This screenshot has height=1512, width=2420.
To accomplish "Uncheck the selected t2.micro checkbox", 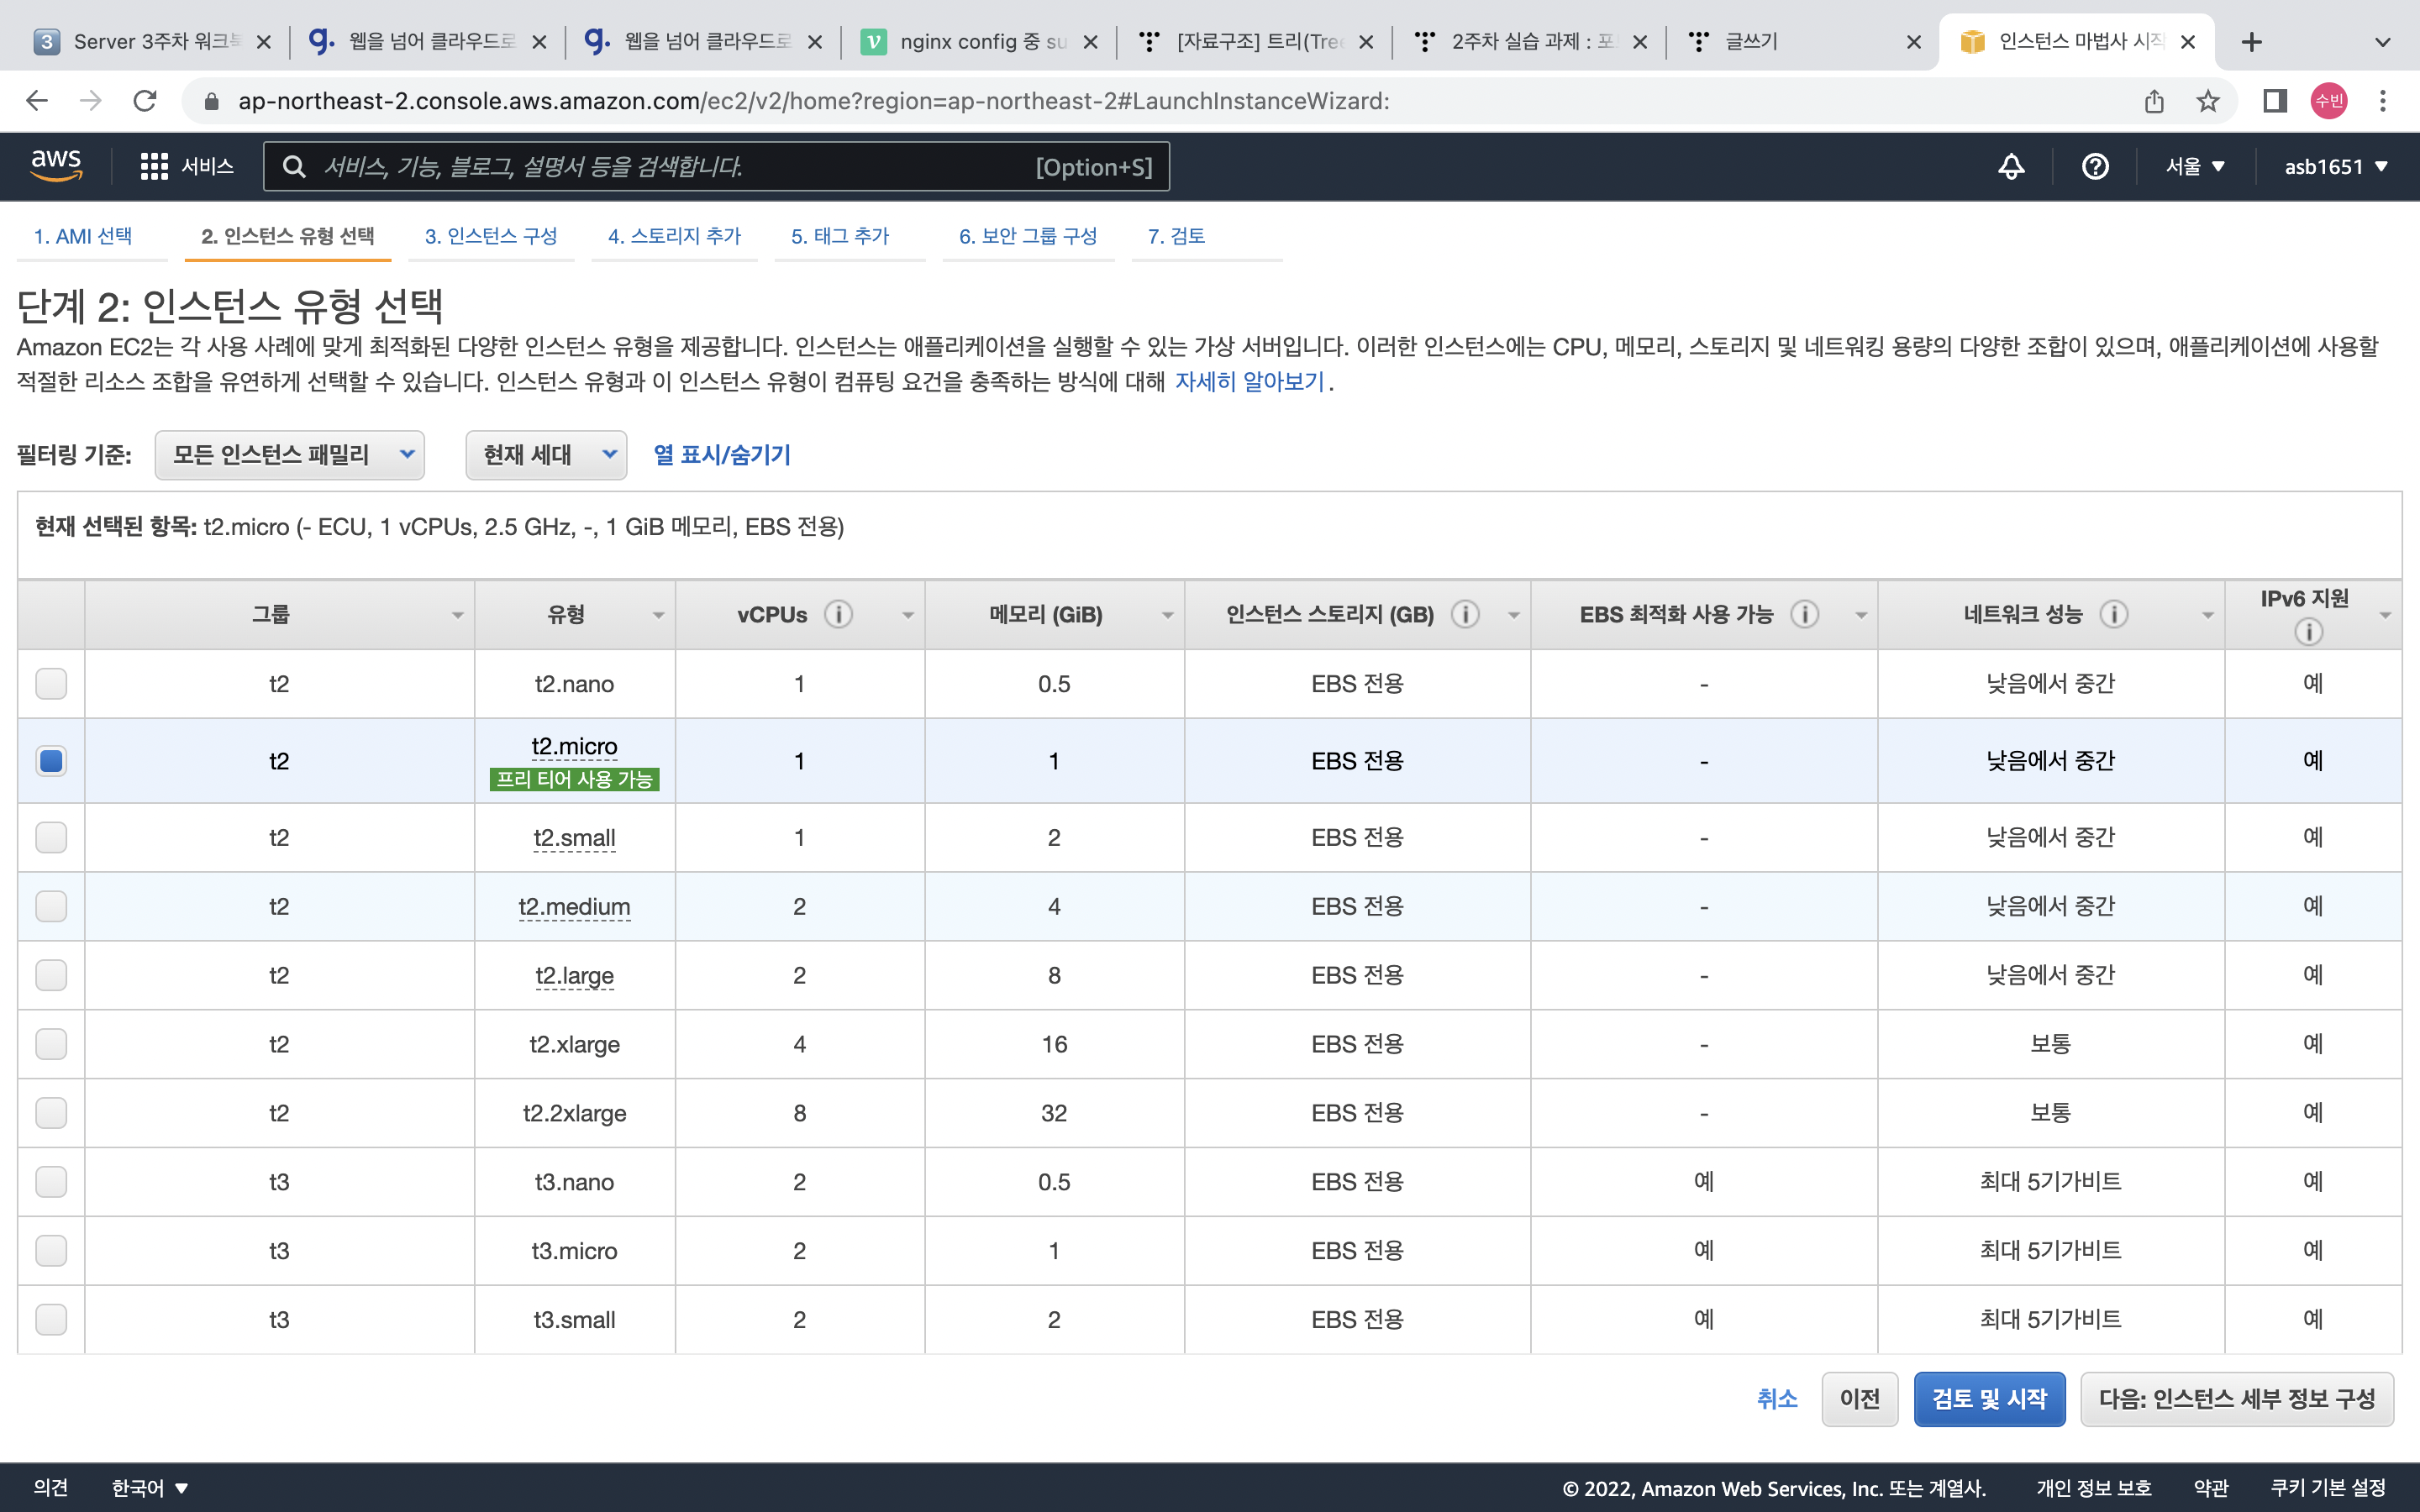I will pos(51,761).
